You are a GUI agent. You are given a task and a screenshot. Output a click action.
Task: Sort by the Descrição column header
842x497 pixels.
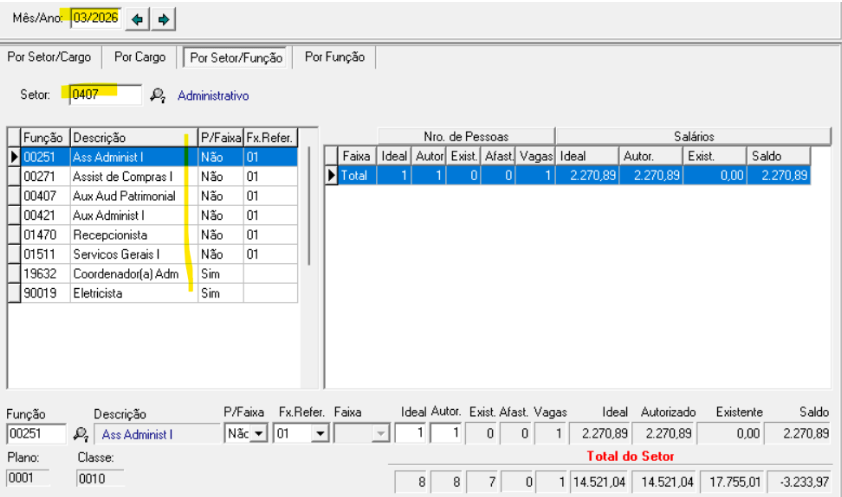pyautogui.click(x=132, y=137)
